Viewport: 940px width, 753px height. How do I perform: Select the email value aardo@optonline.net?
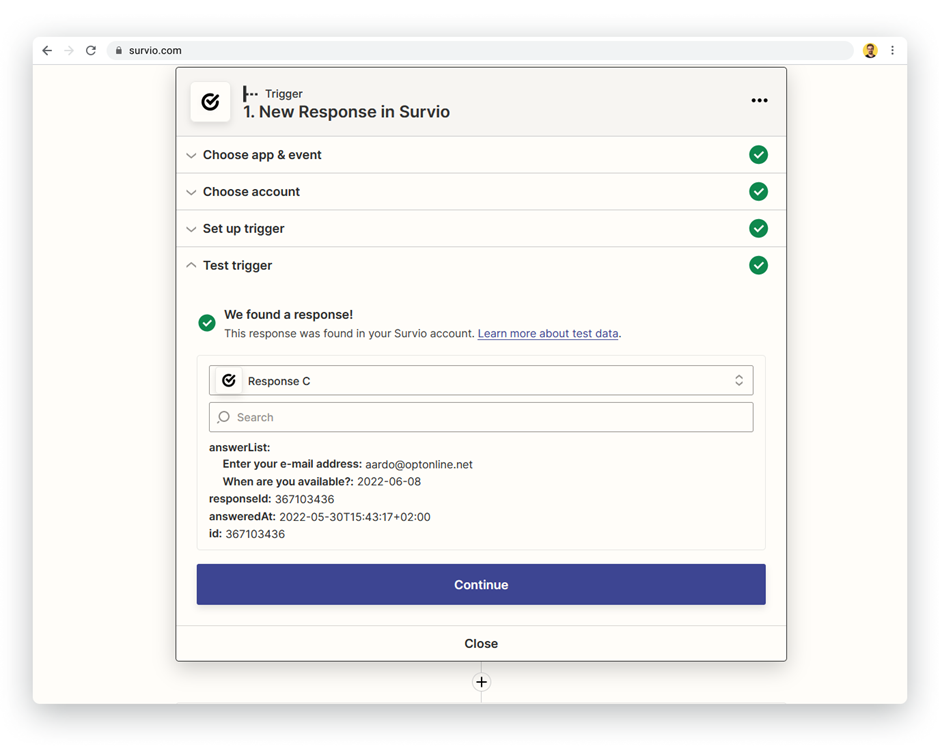pos(418,465)
